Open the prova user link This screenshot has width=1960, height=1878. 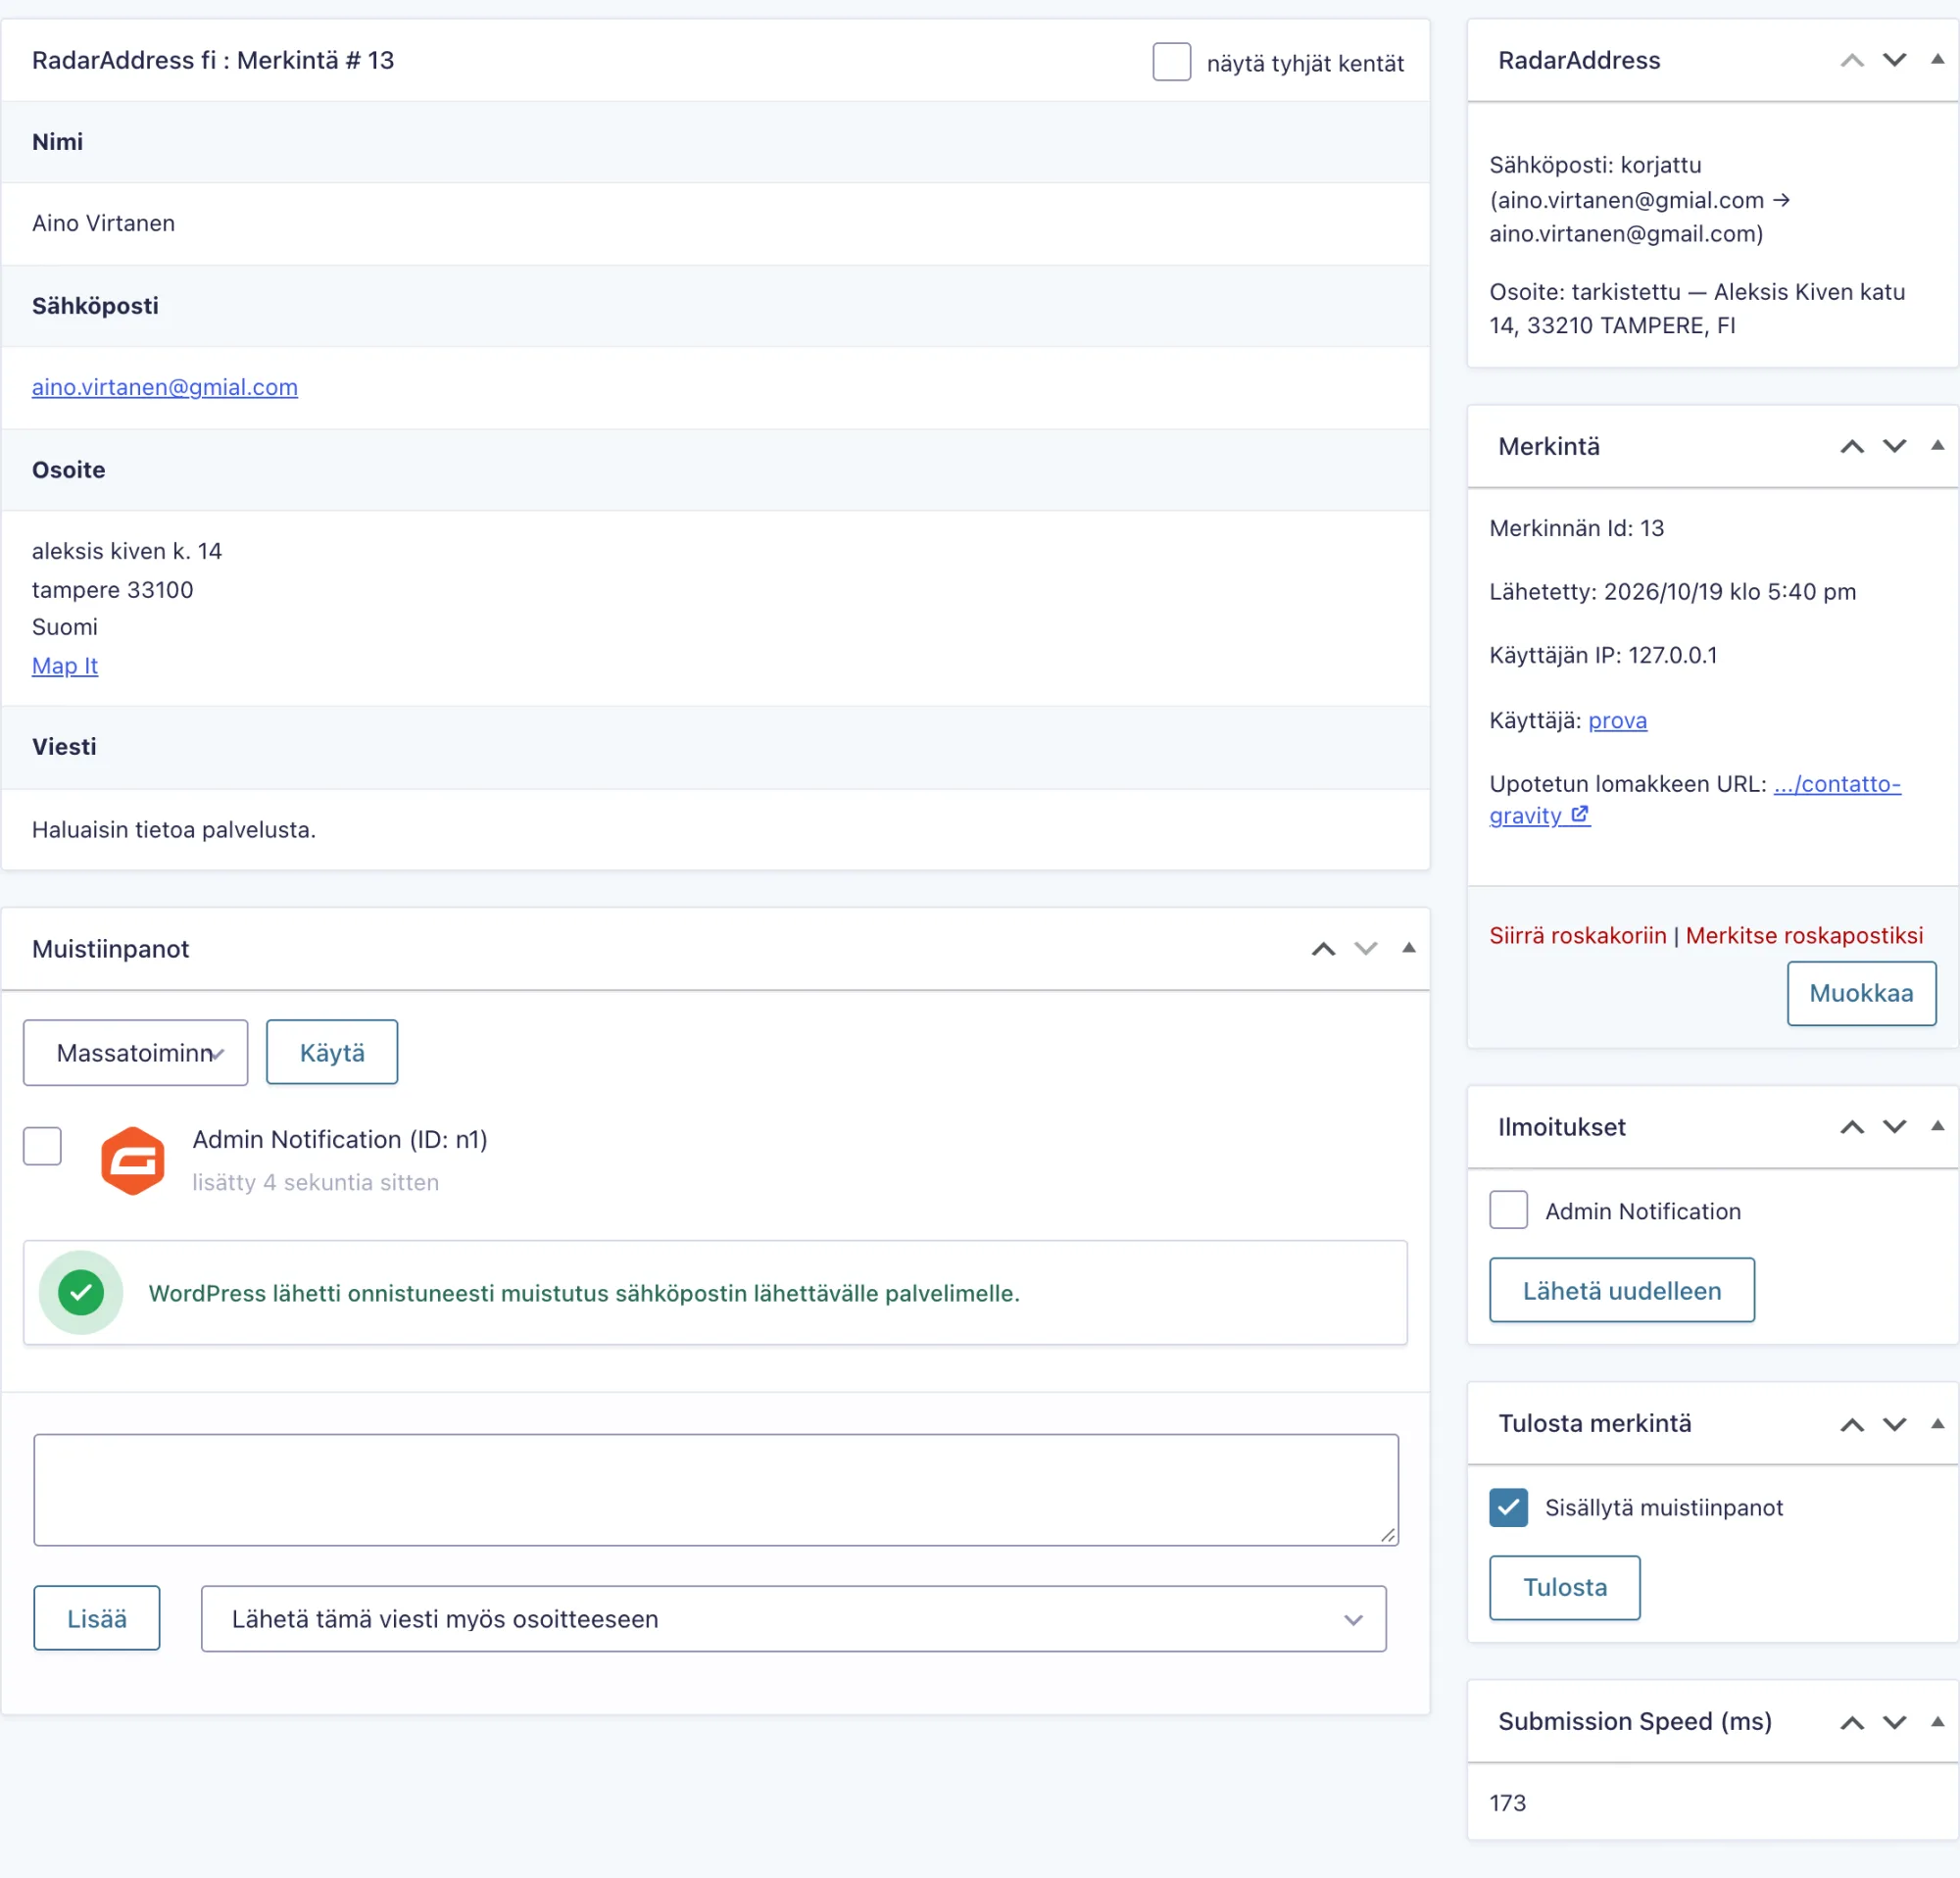click(1617, 720)
